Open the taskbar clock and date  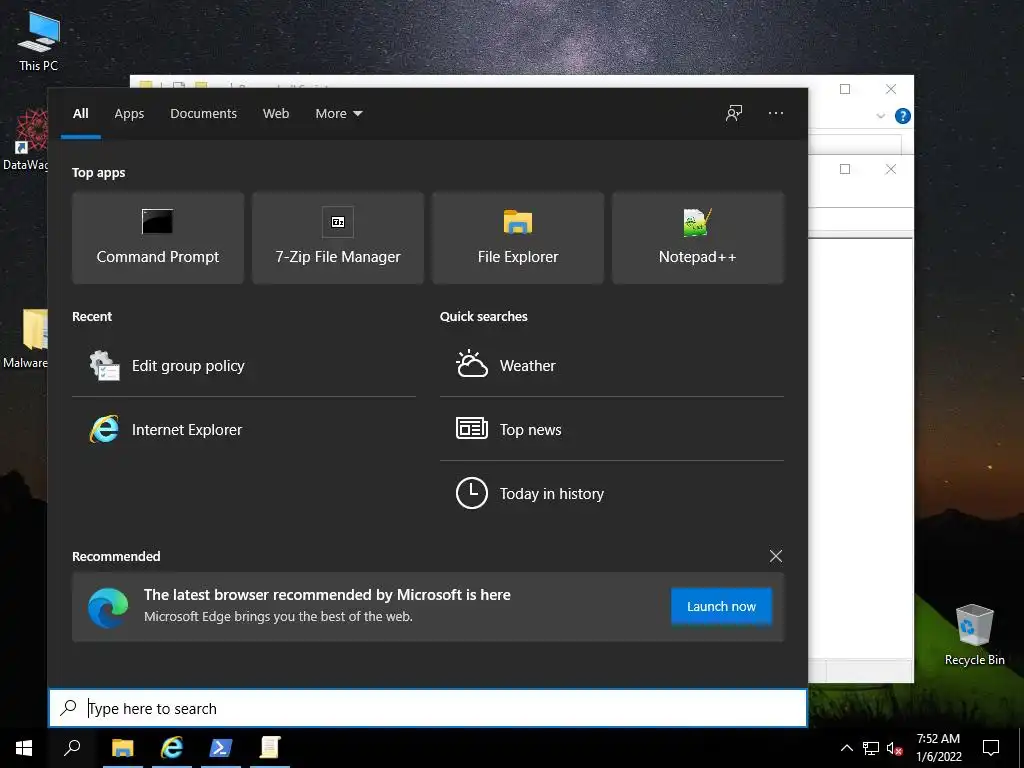[938, 748]
